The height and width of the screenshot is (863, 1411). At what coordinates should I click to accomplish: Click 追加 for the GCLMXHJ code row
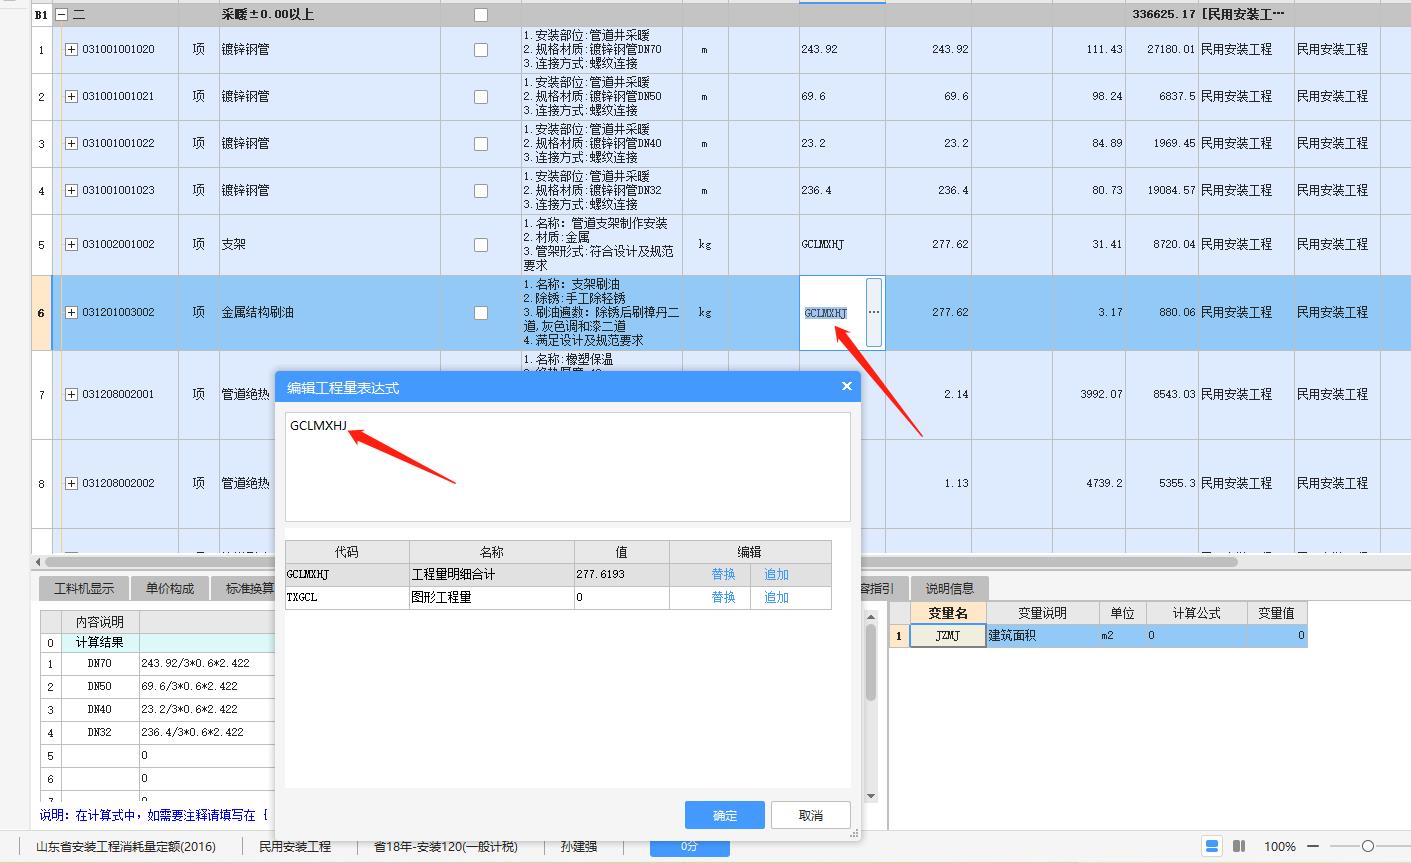click(776, 575)
